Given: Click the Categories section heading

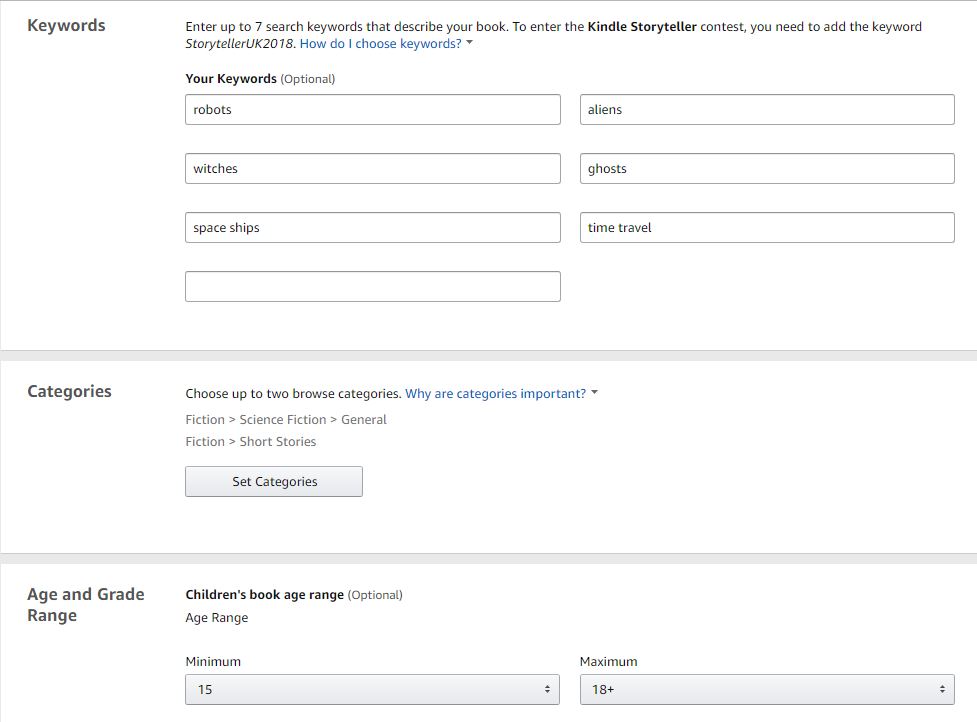Looking at the screenshot, I should (x=69, y=392).
